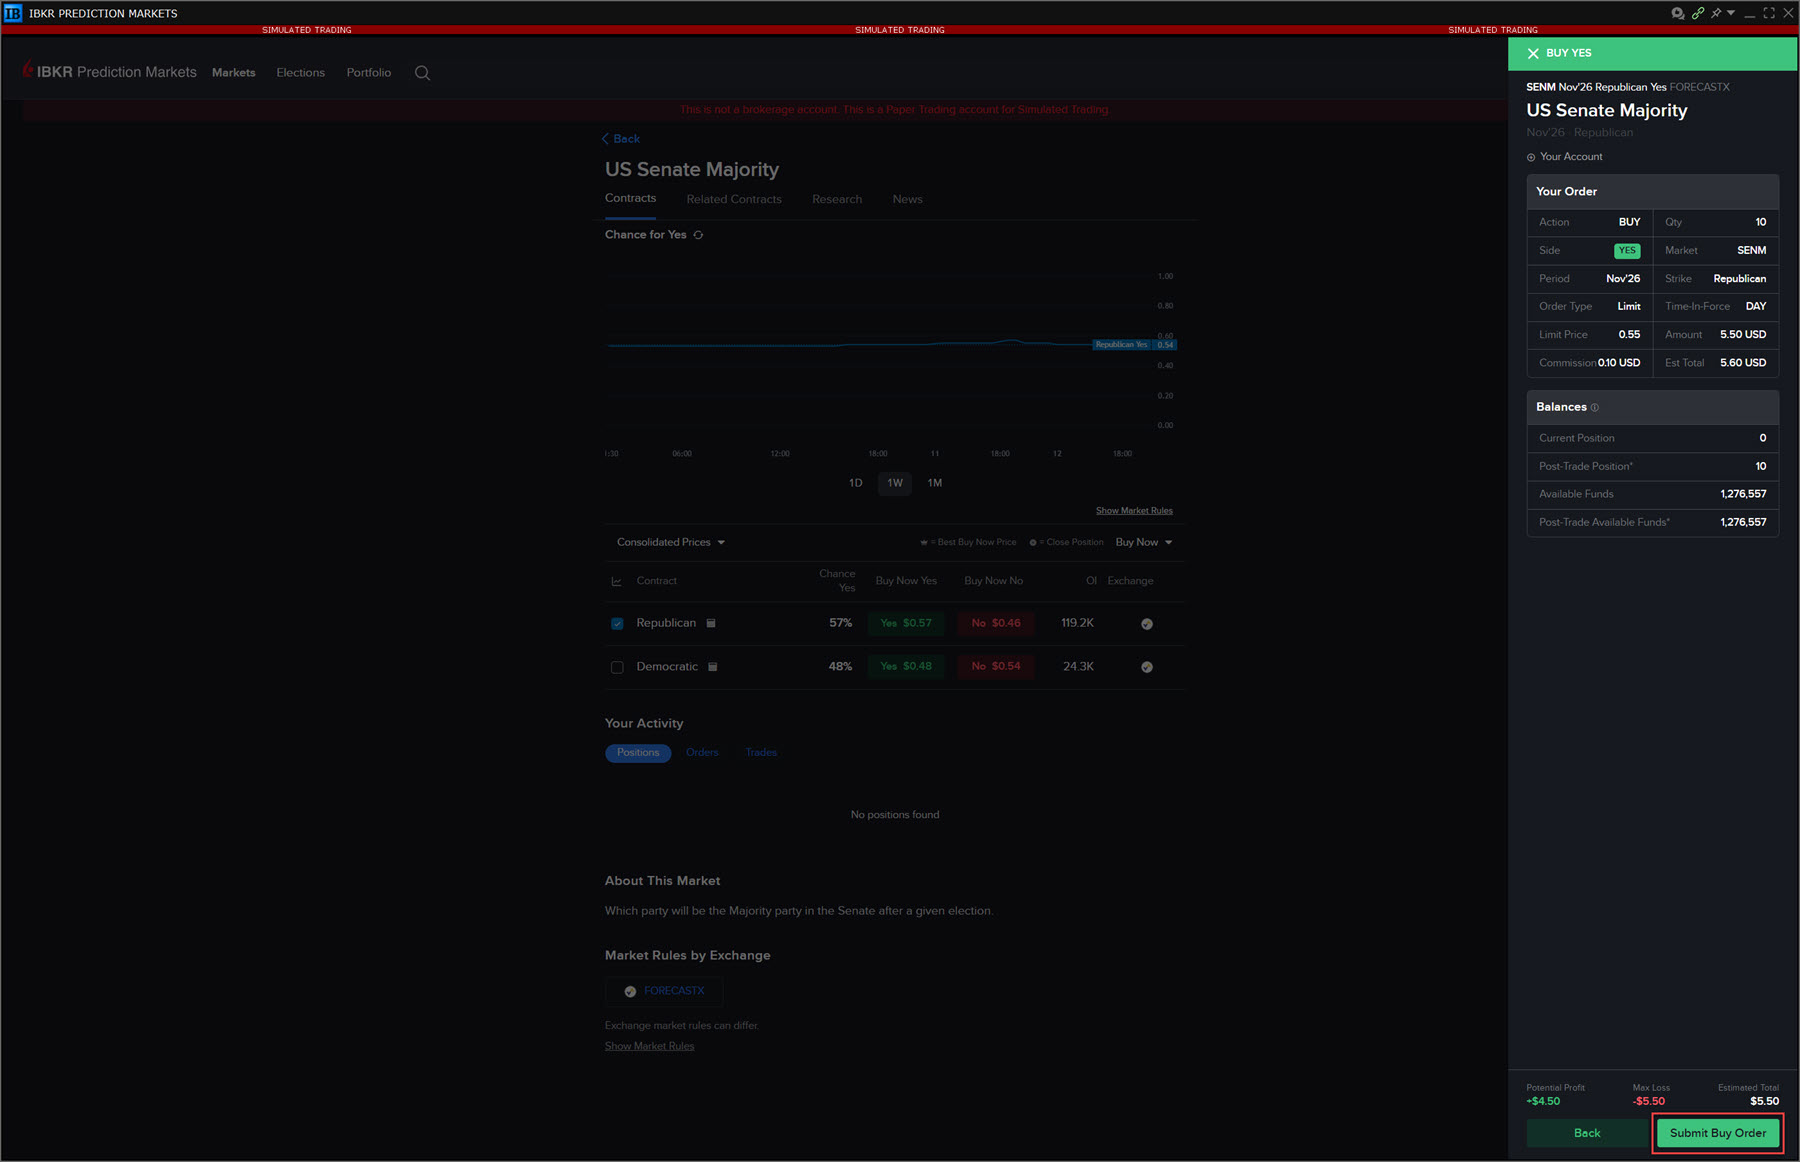Viewport: 1800px width, 1162px height.
Task: Click the FORECASTX exchange check icon
Action: 630,992
